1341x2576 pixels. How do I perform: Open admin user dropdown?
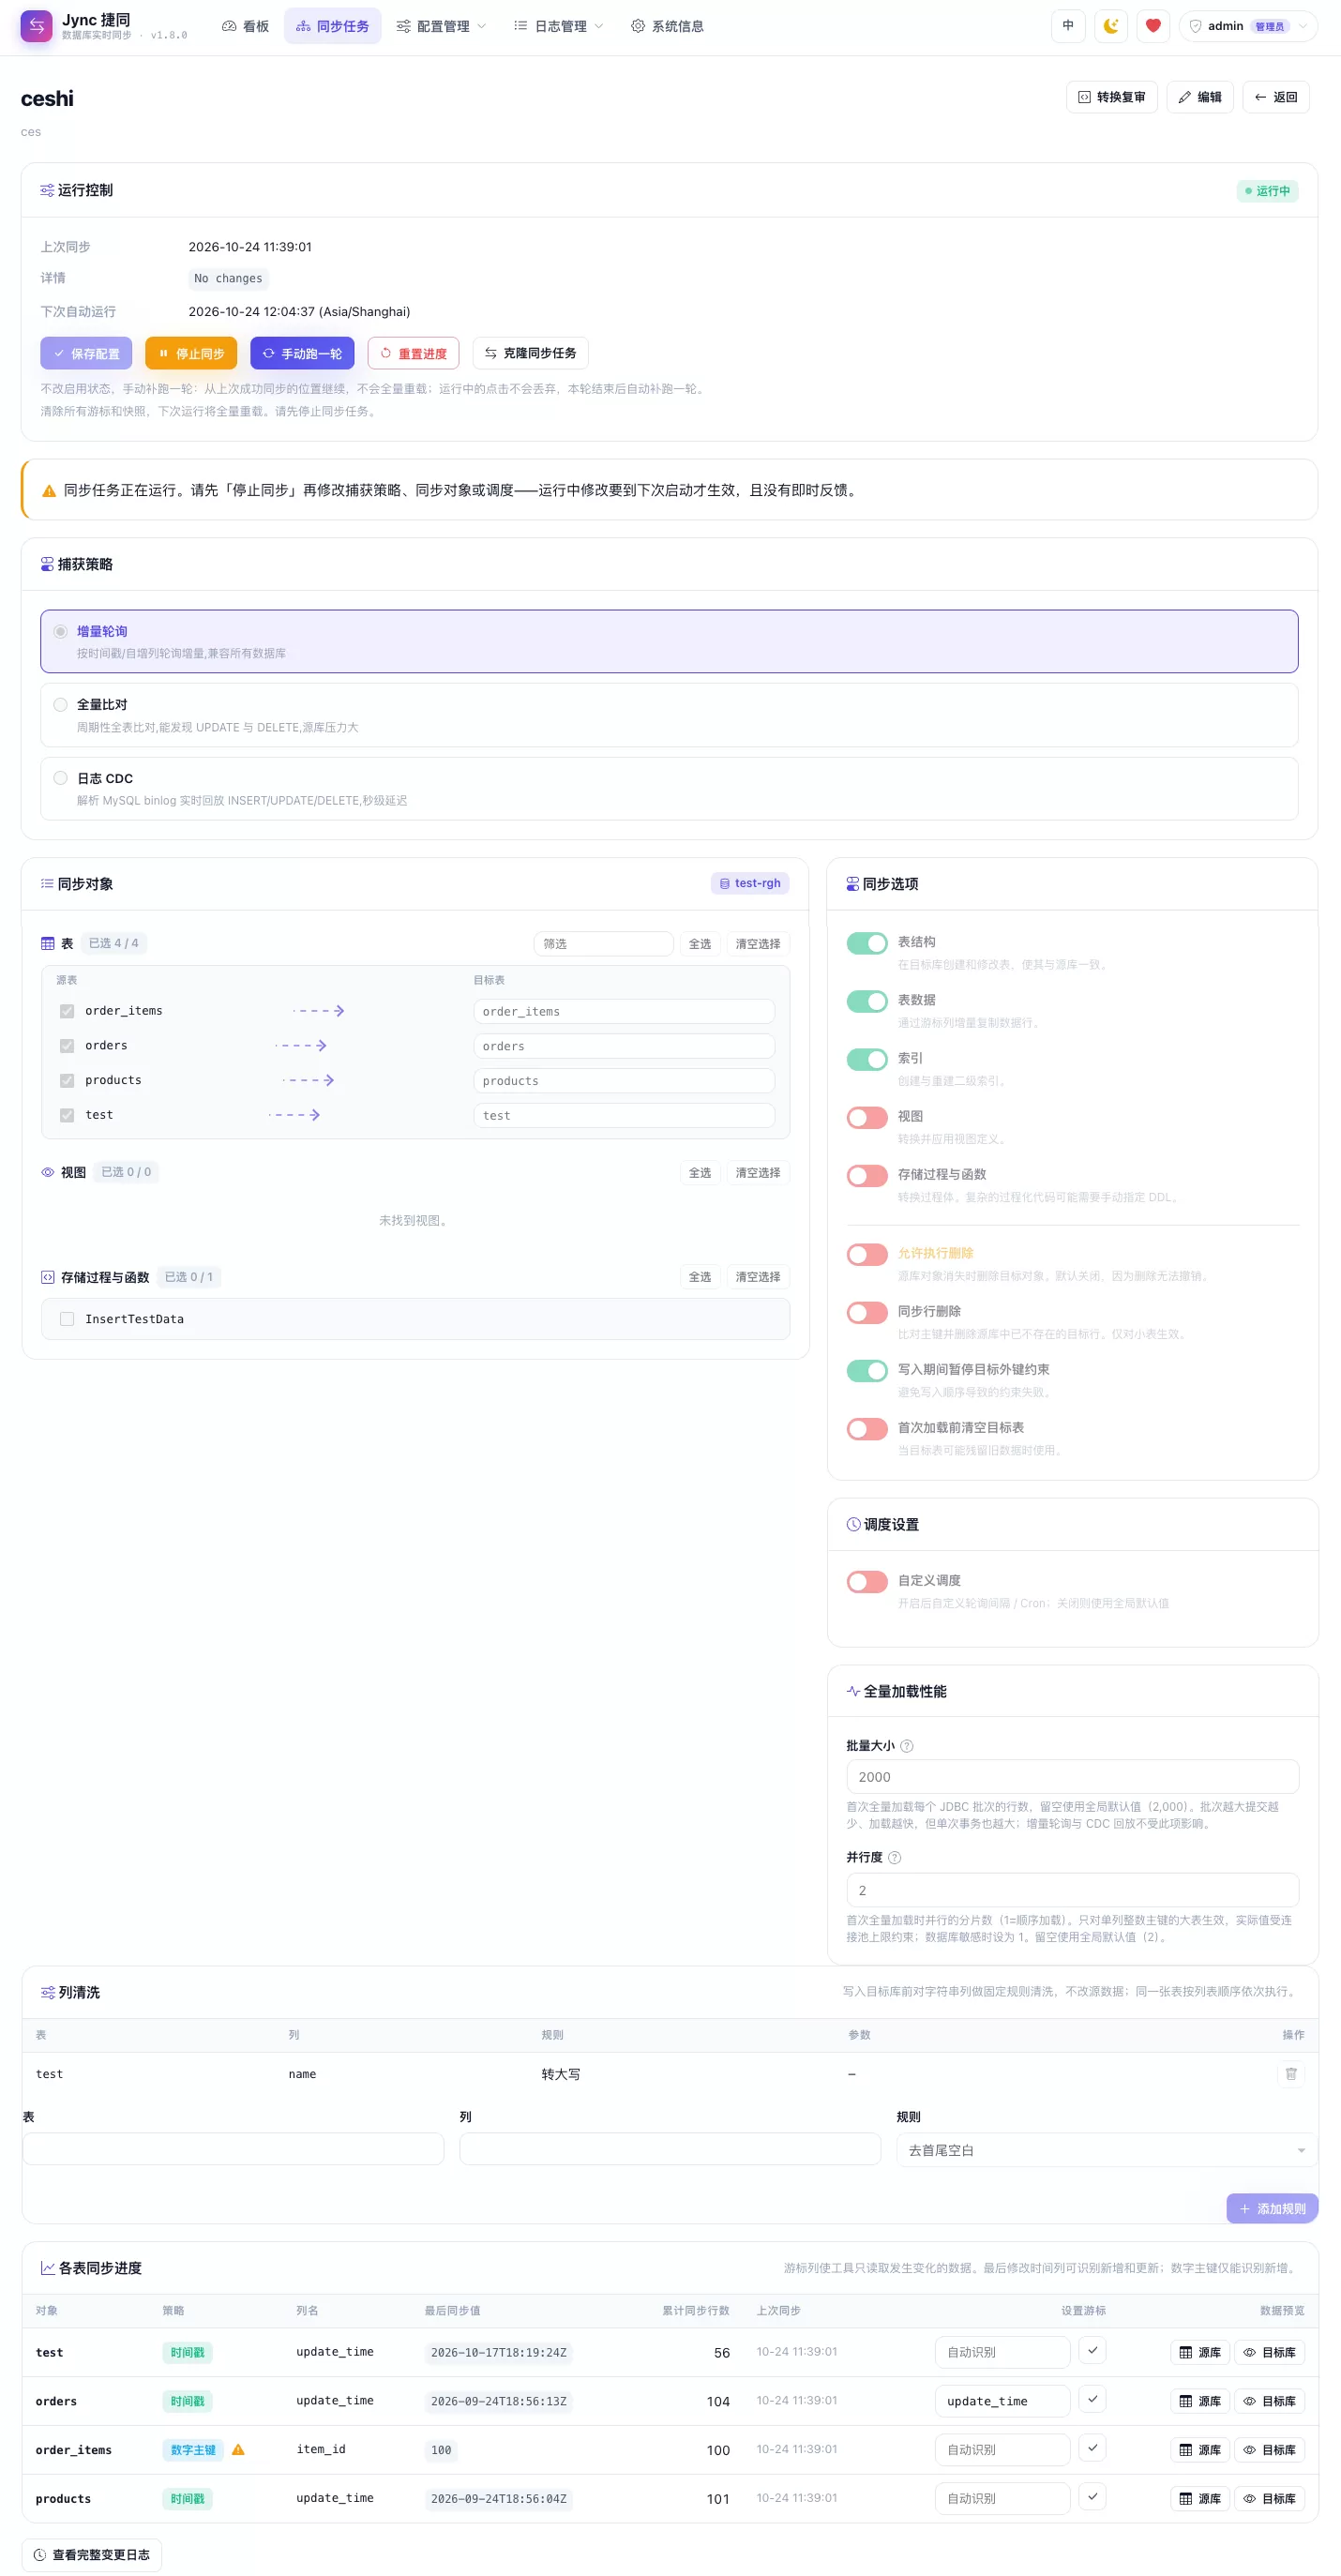(x=1248, y=26)
